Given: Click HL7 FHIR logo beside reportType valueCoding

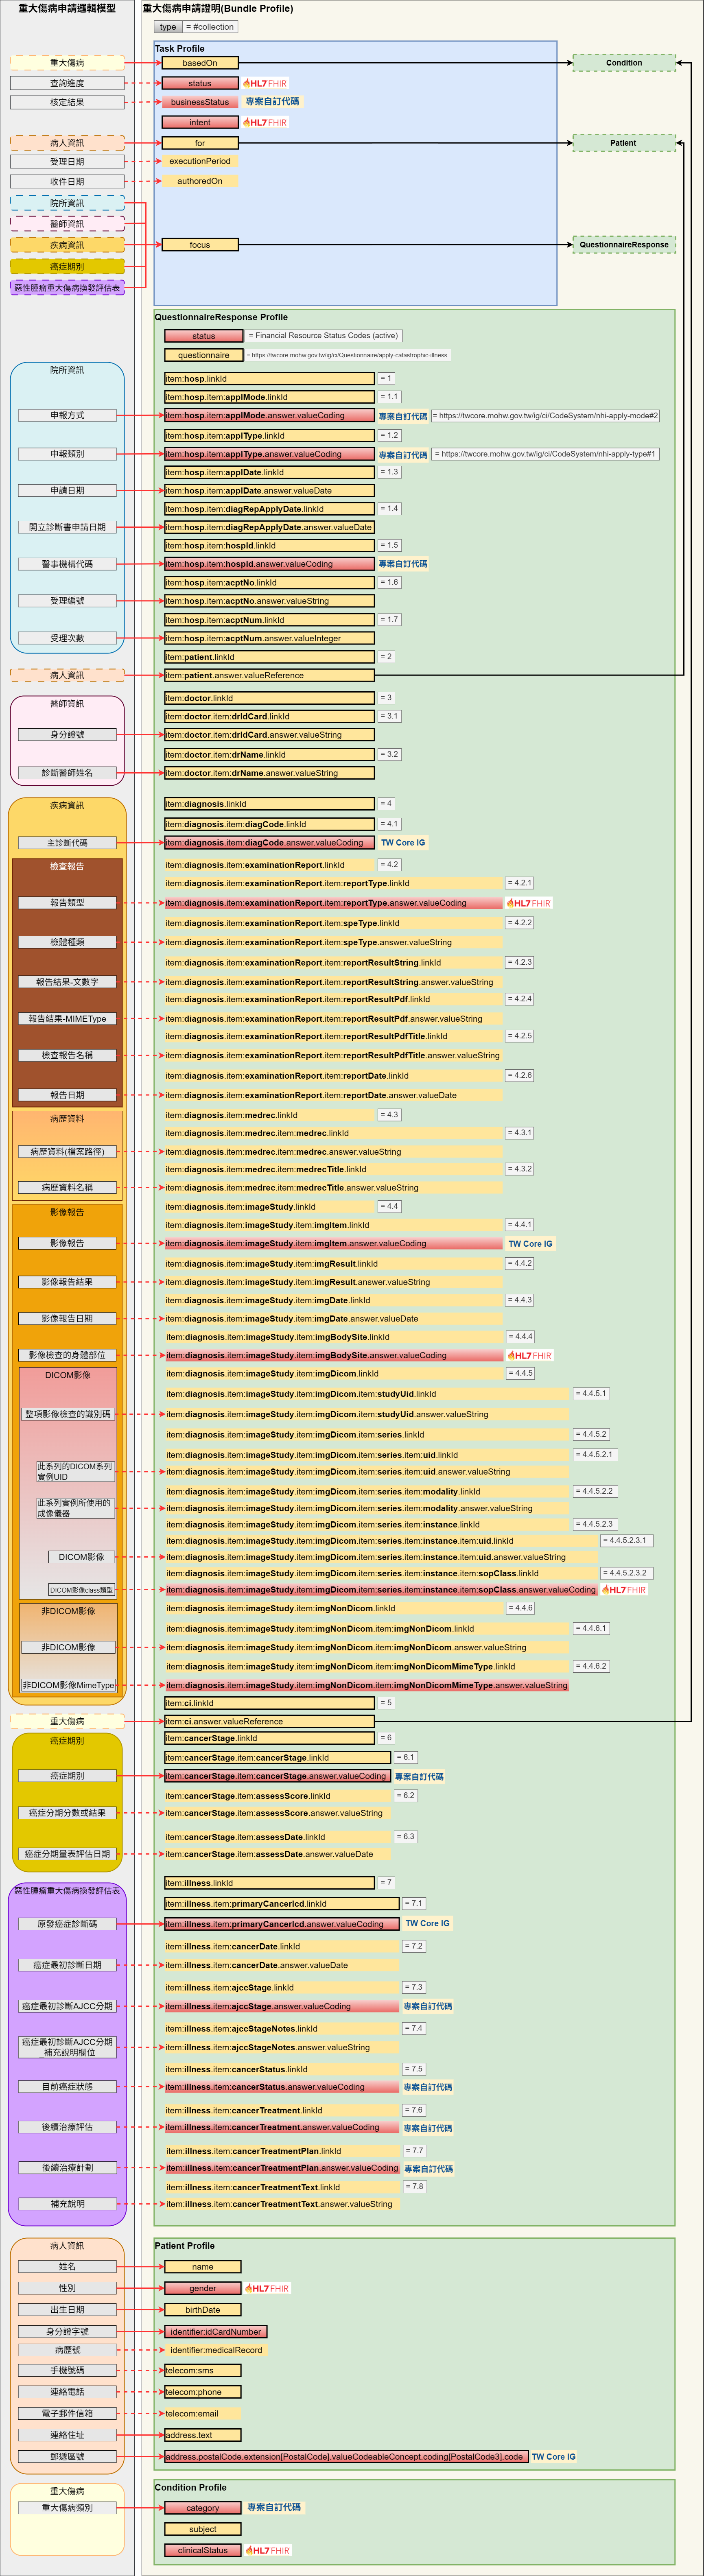Looking at the screenshot, I should pos(529,903).
